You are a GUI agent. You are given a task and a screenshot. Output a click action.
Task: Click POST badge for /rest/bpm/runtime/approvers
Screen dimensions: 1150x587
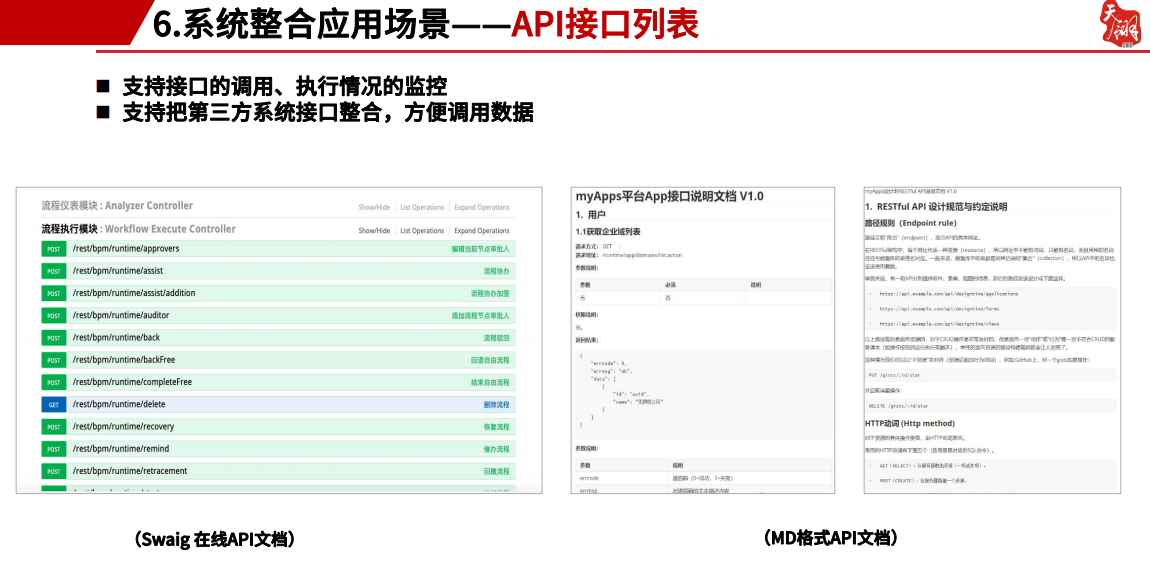tap(54, 249)
